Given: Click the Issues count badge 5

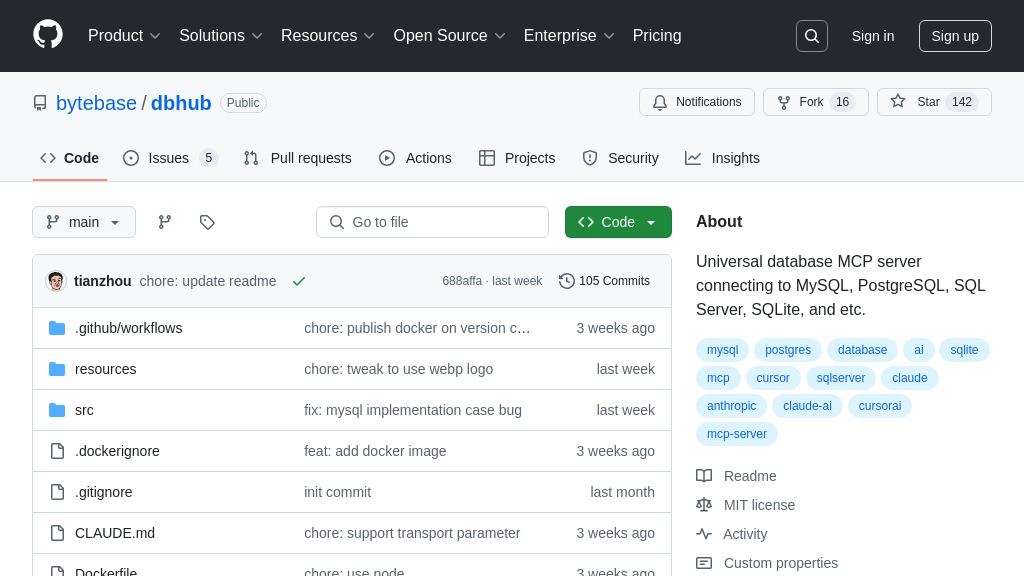Looking at the screenshot, I should 208,158.
